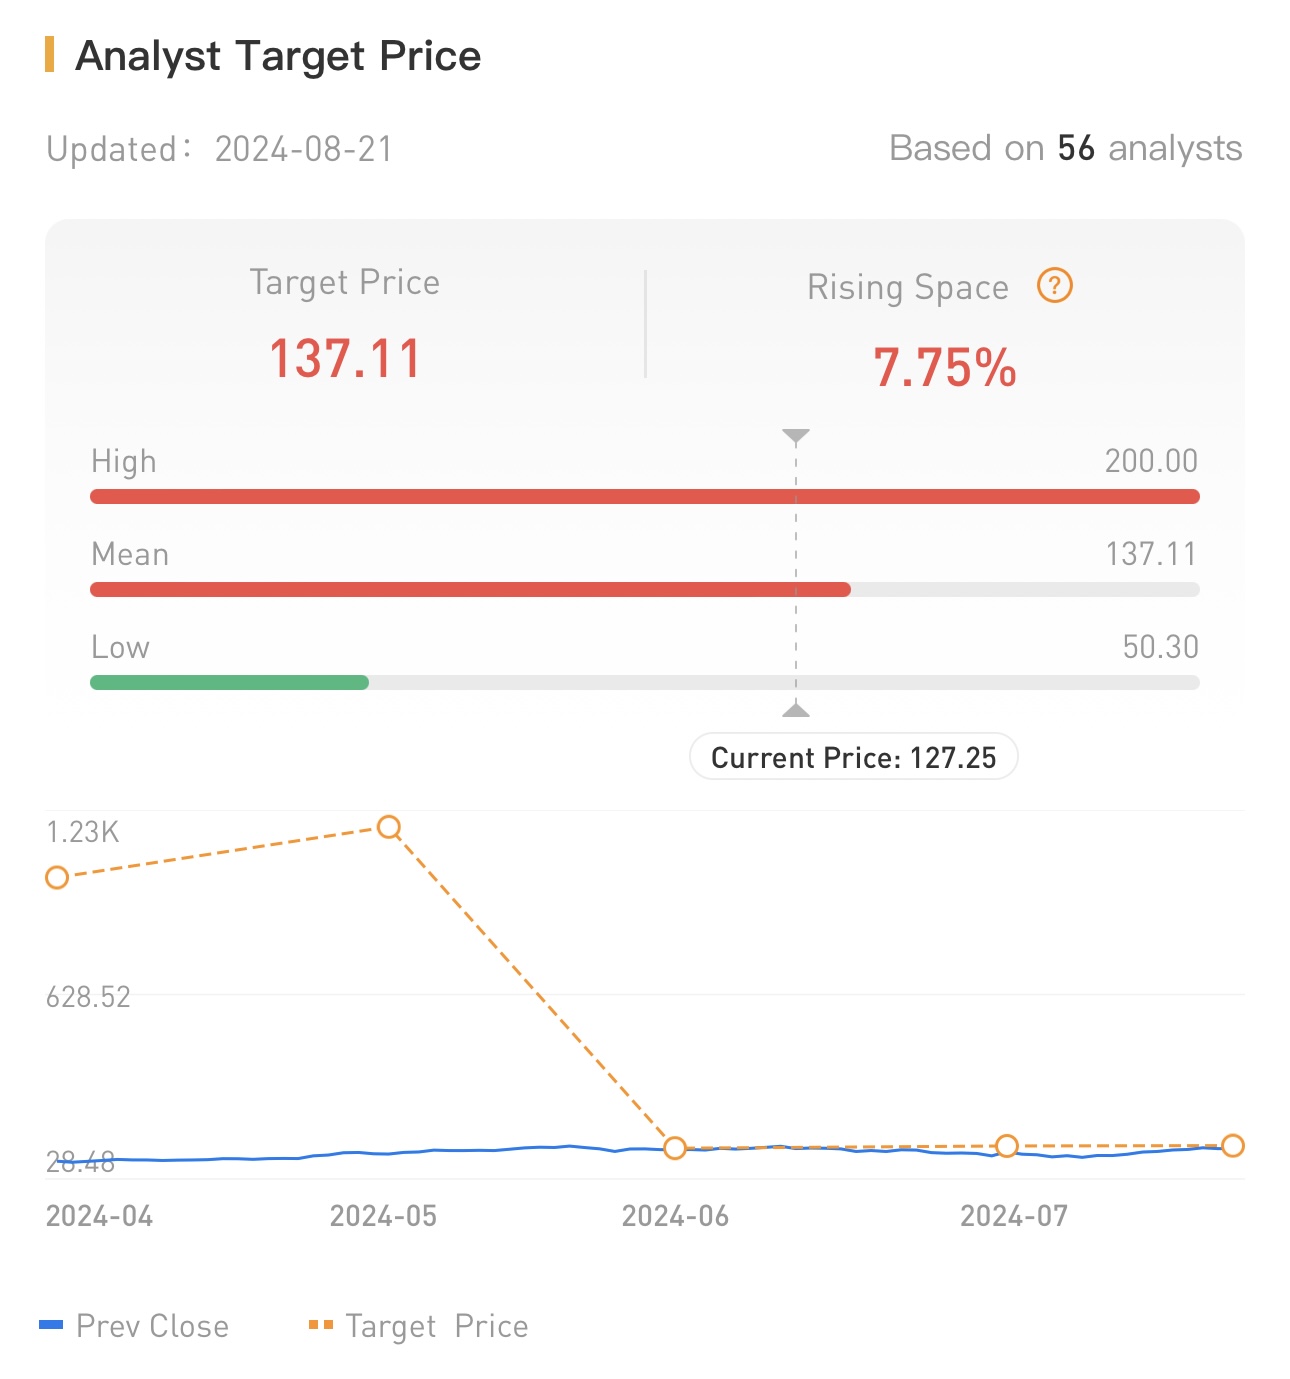Toggle the Prev Close series label
The height and width of the screenshot is (1379, 1290).
point(152,1326)
